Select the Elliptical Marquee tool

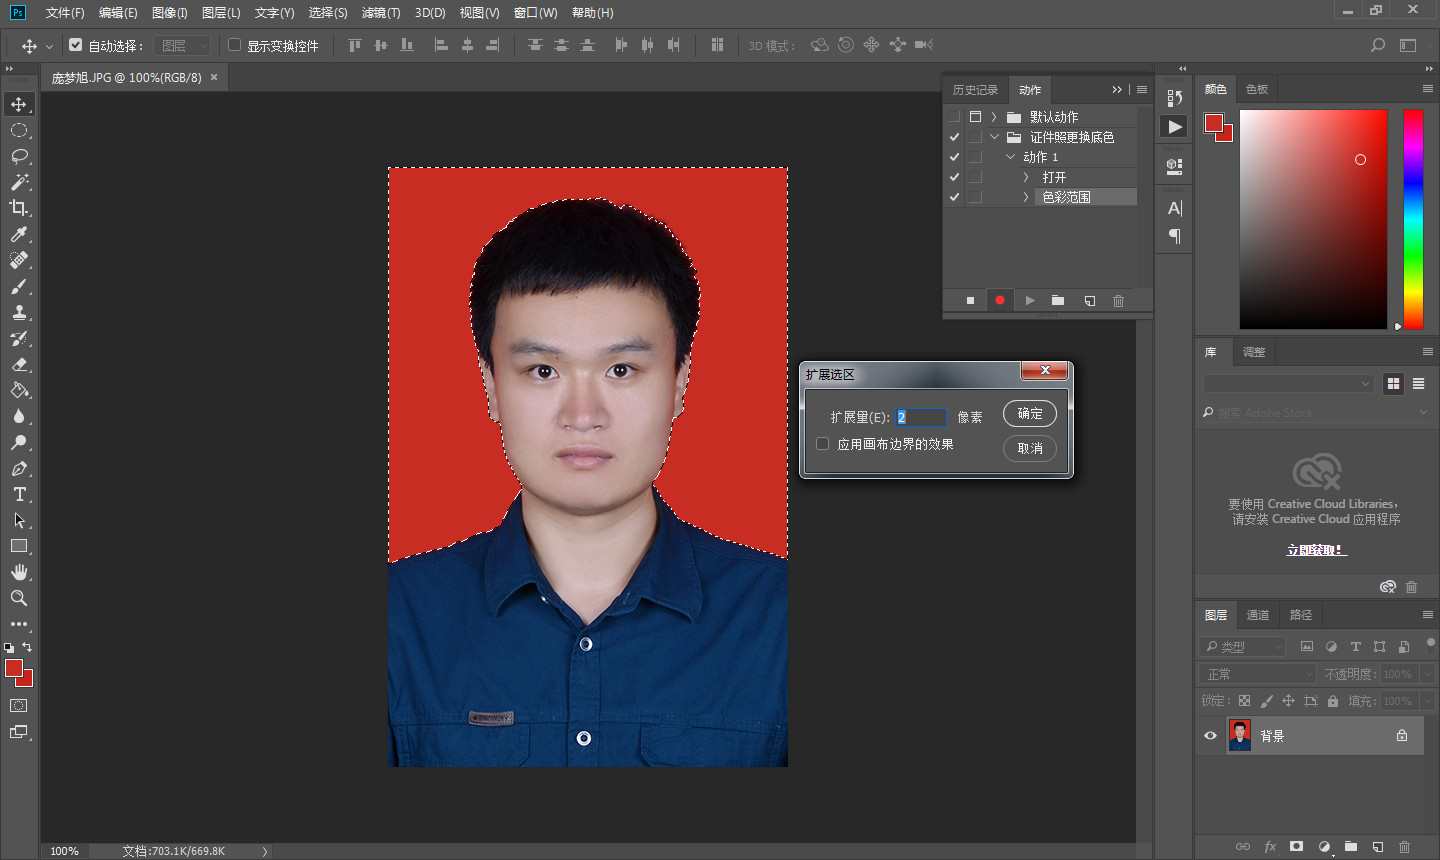19,130
